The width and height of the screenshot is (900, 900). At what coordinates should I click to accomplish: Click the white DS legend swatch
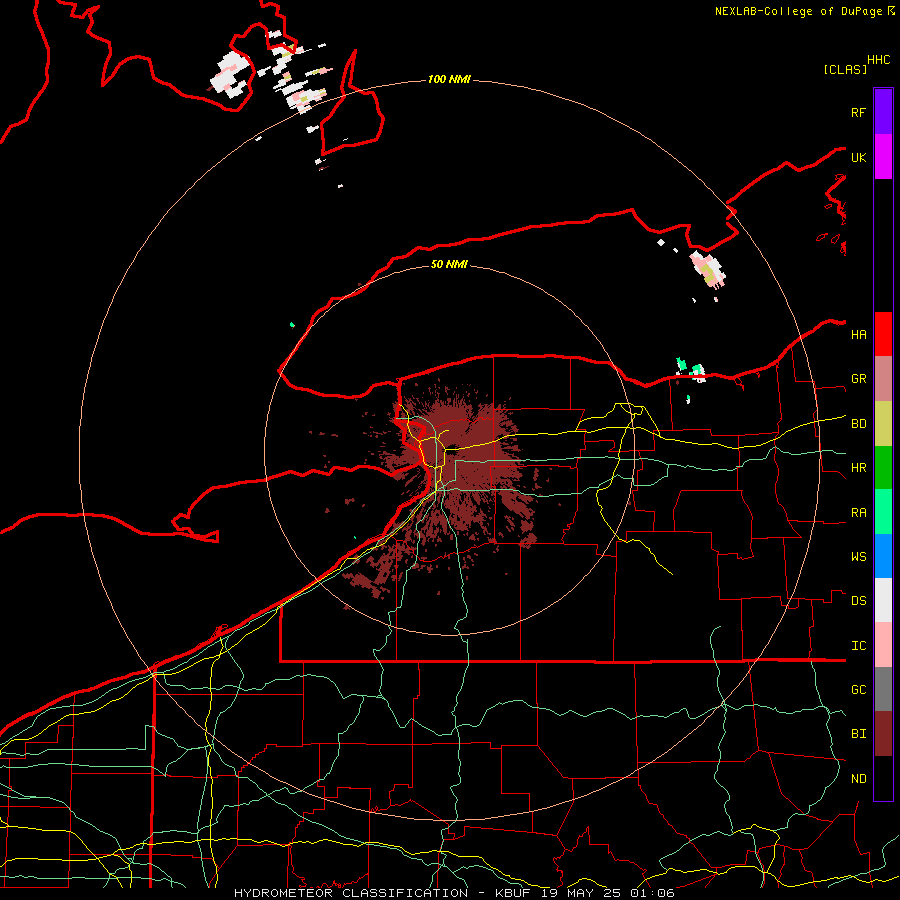point(883,600)
